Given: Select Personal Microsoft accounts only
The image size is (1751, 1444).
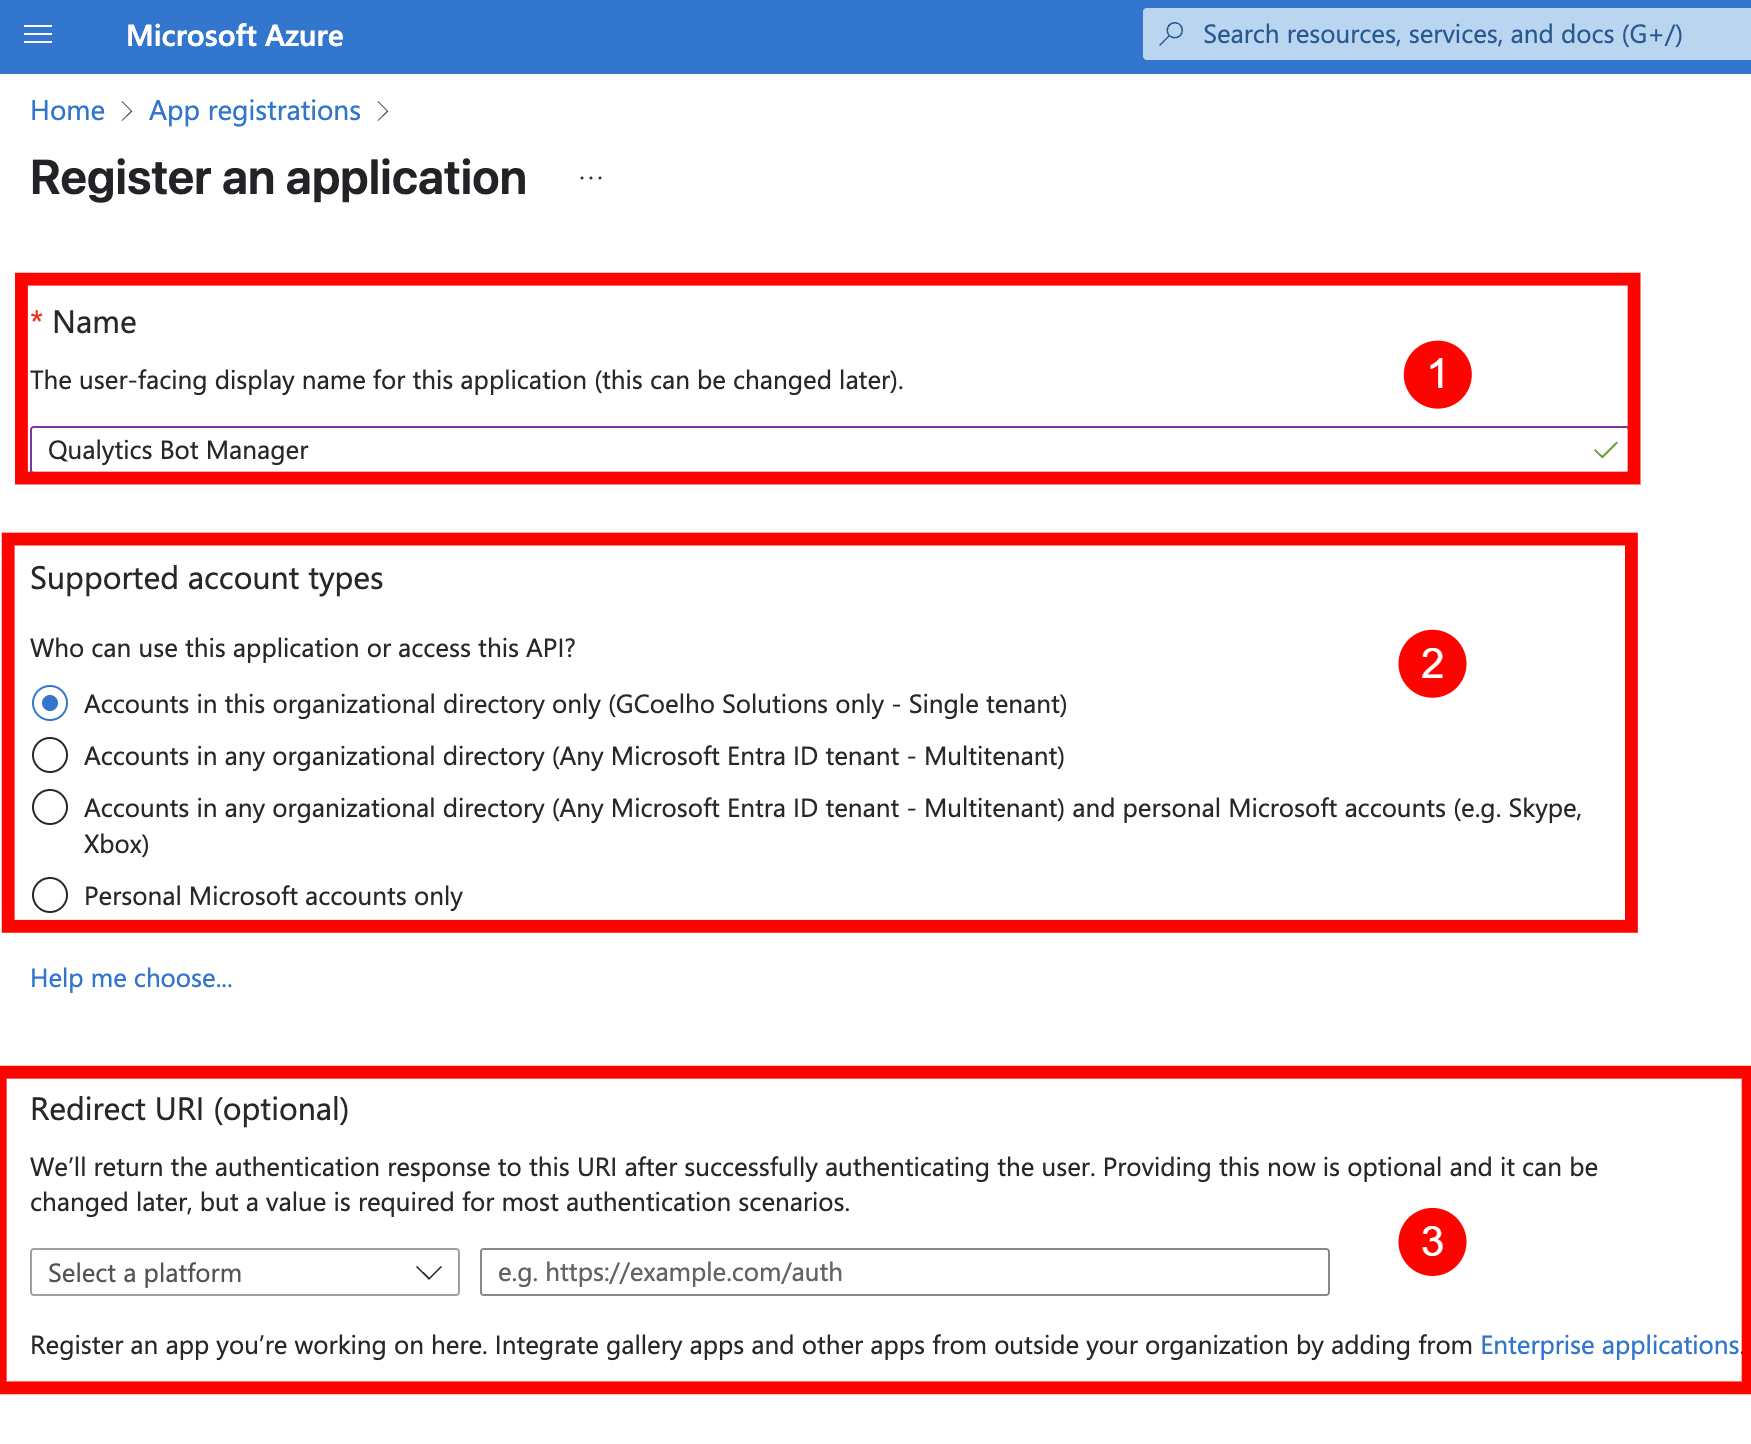Looking at the screenshot, I should [x=49, y=896].
